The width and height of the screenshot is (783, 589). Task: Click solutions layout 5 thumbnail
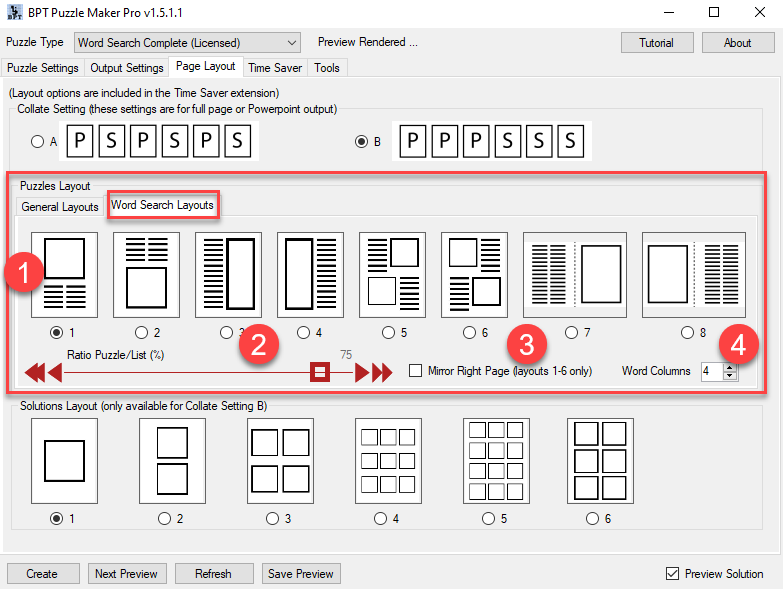[496, 460]
